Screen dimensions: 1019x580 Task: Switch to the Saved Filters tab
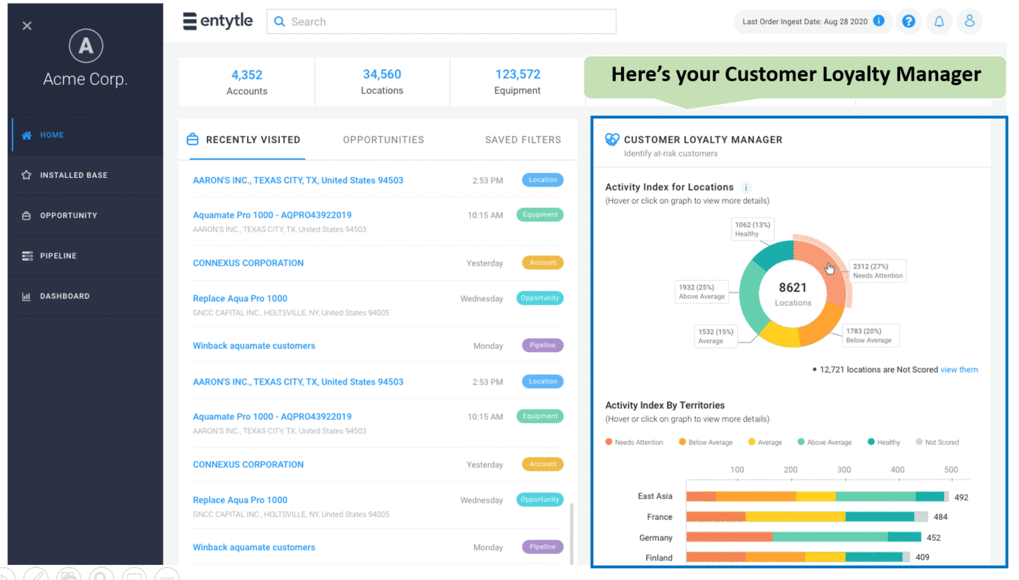pos(523,140)
